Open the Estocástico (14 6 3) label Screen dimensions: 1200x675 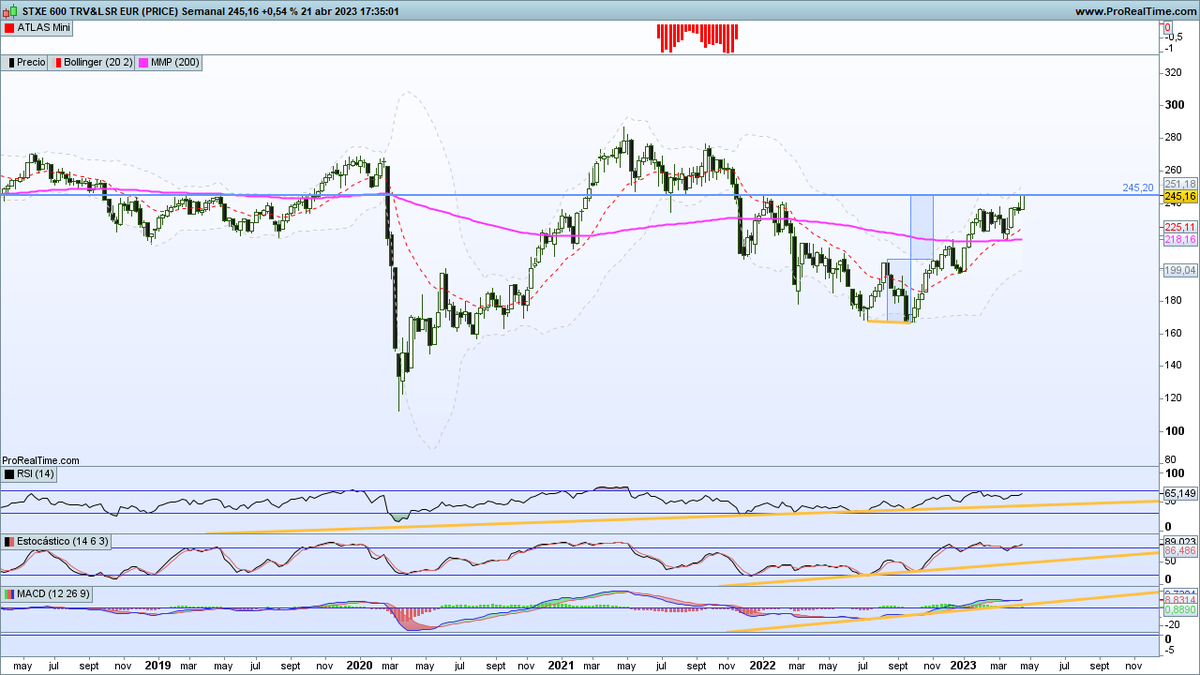63,541
